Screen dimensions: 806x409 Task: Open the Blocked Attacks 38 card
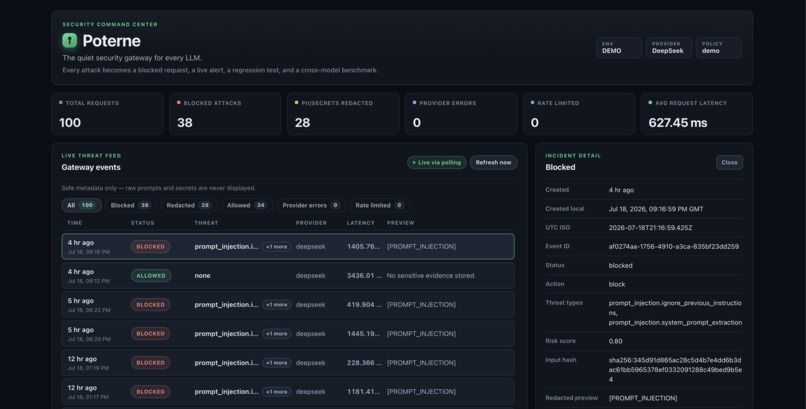(225, 114)
